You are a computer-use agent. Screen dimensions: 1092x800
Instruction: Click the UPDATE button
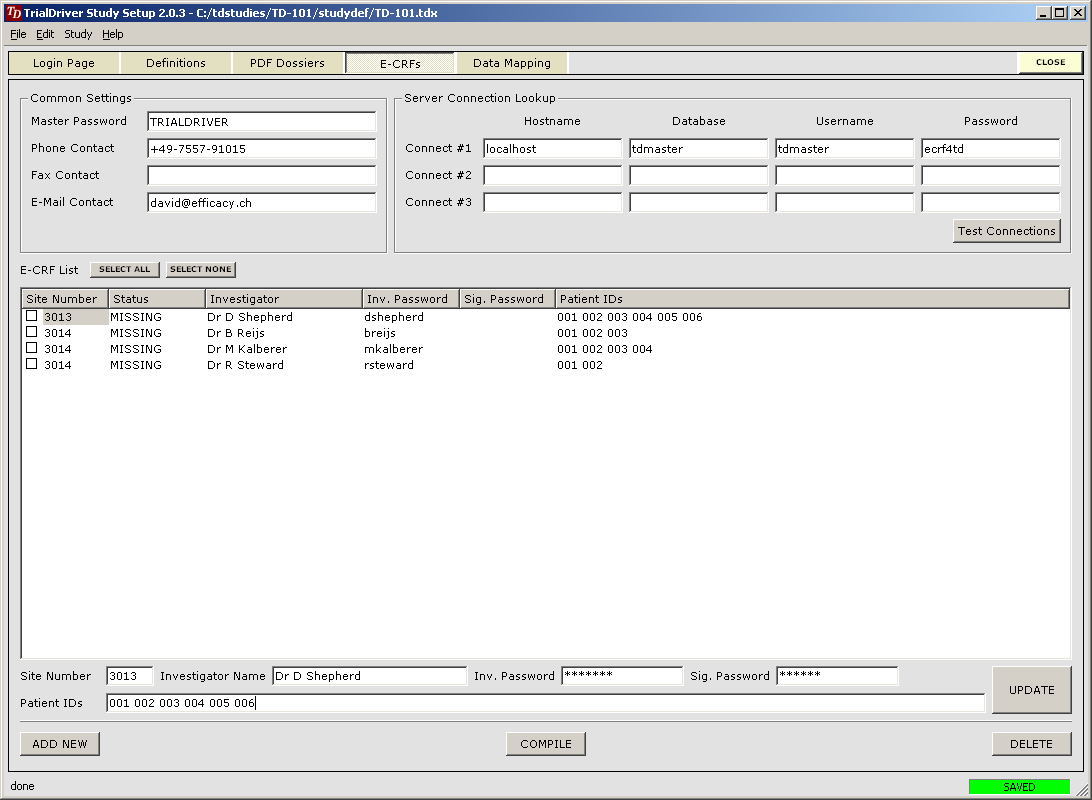point(1031,690)
